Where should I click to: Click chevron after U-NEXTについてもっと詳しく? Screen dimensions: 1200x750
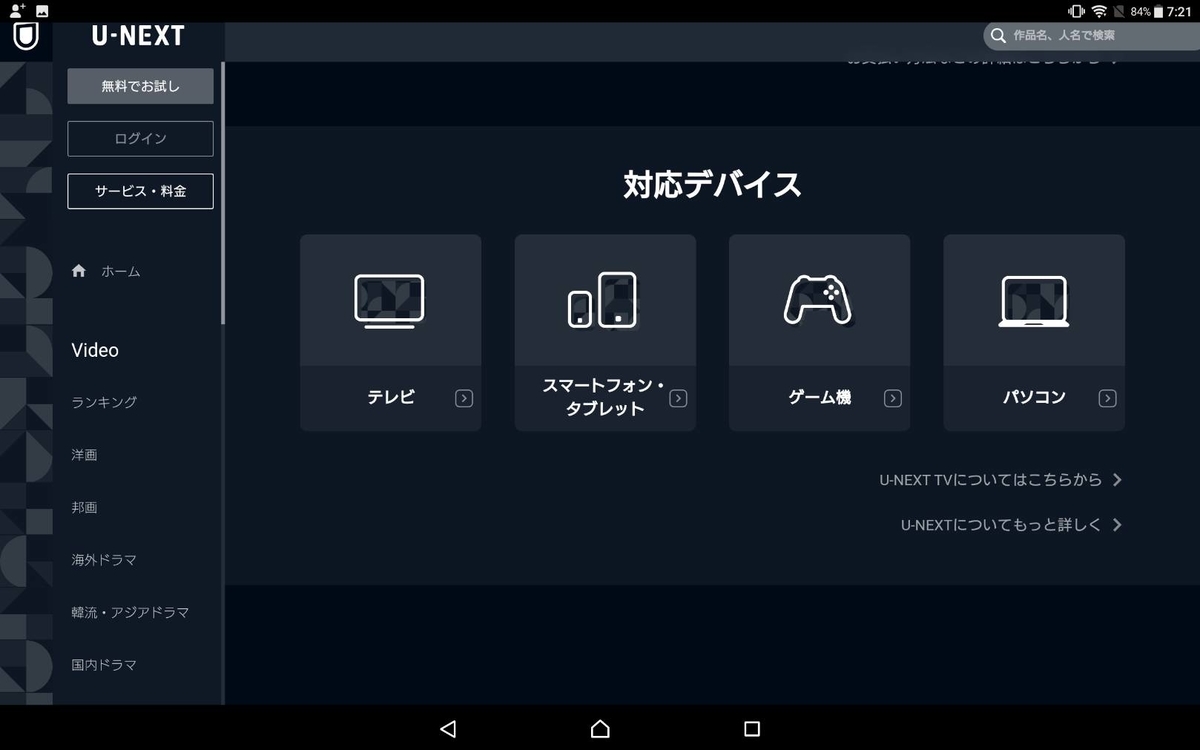click(1117, 525)
